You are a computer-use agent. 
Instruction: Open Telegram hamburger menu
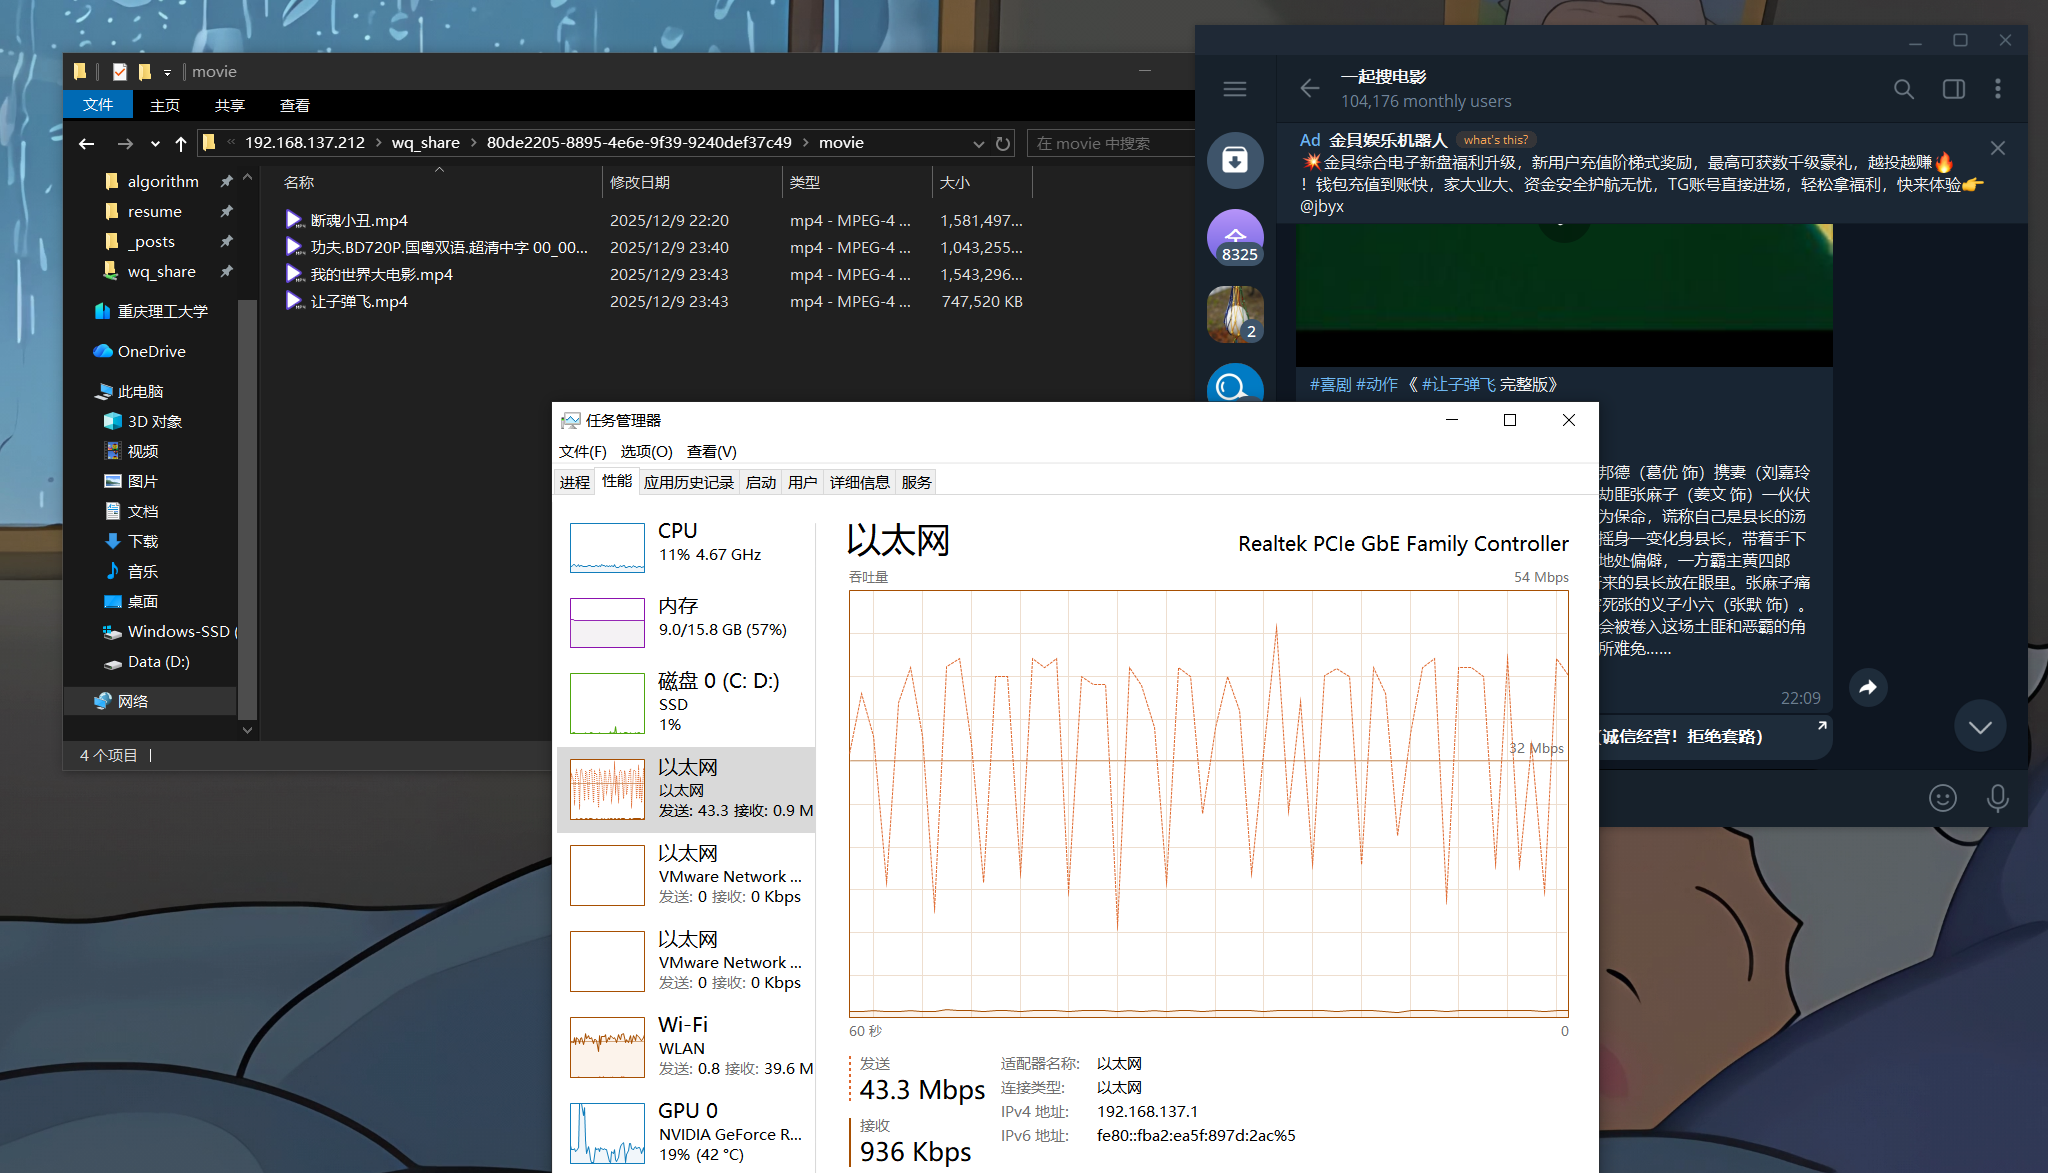tap(1234, 89)
